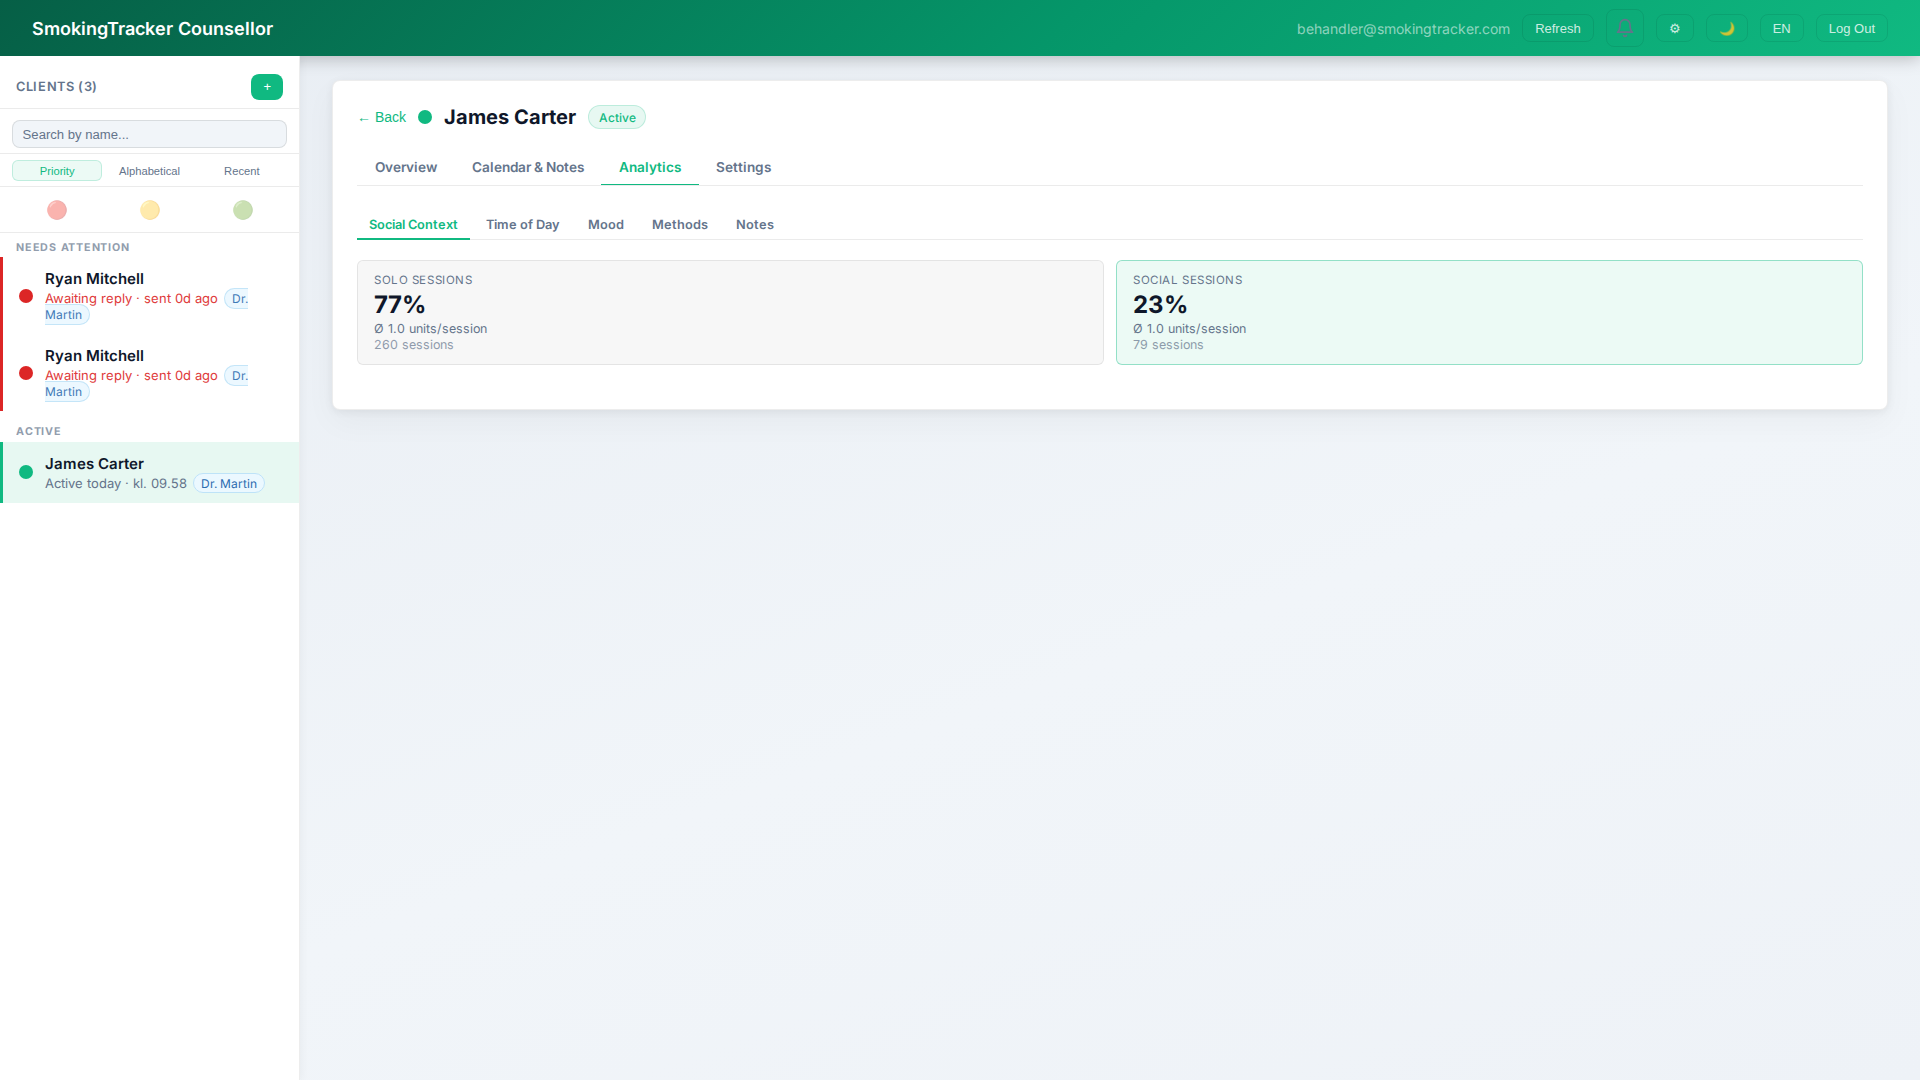Click the plus icon to add a client
This screenshot has width=1920, height=1080.
[x=266, y=87]
